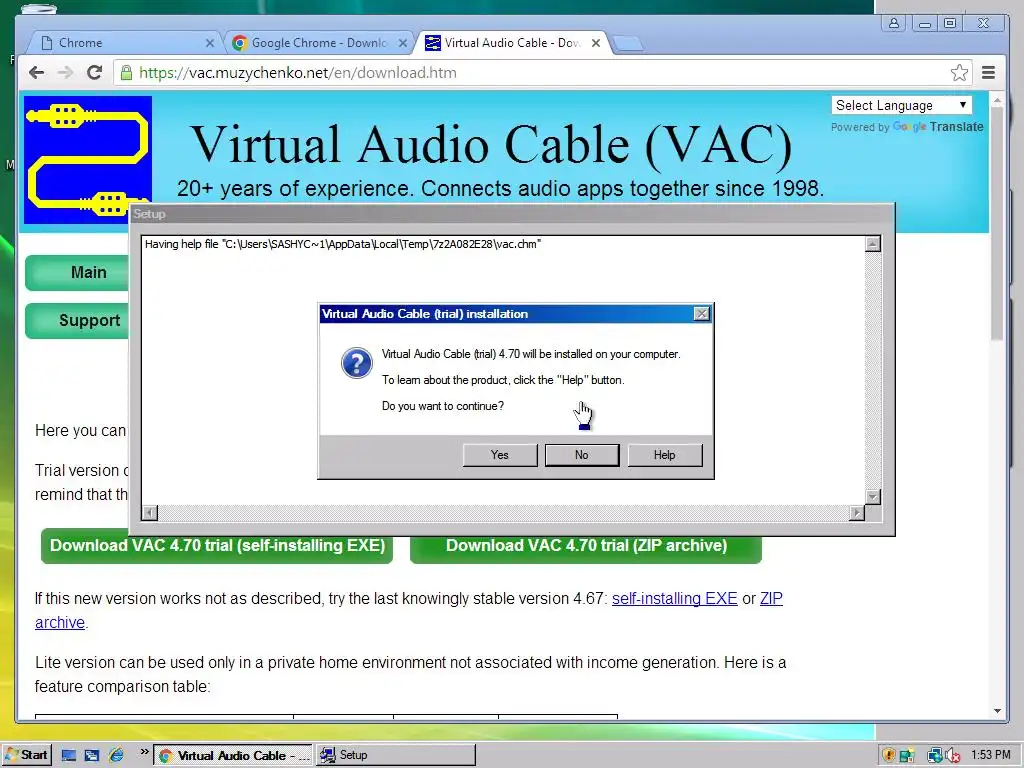Open the Chrome hamburger menu
The width and height of the screenshot is (1024, 768).
coord(988,72)
